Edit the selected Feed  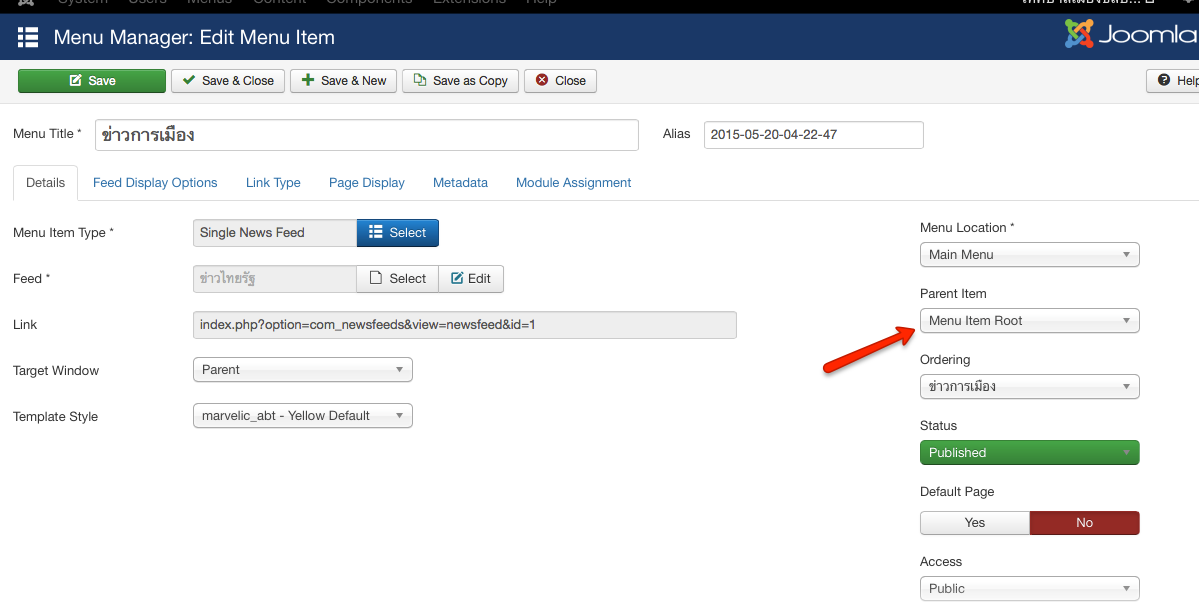click(470, 279)
